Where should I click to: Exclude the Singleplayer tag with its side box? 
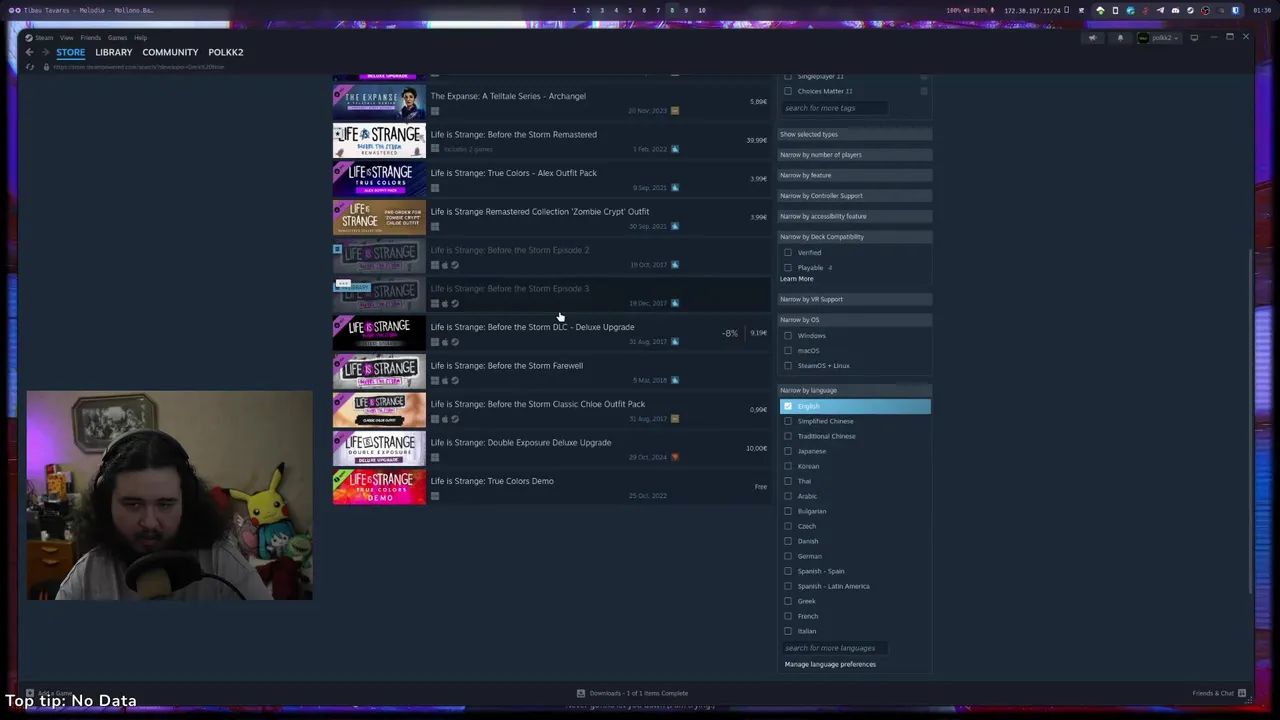924,76
